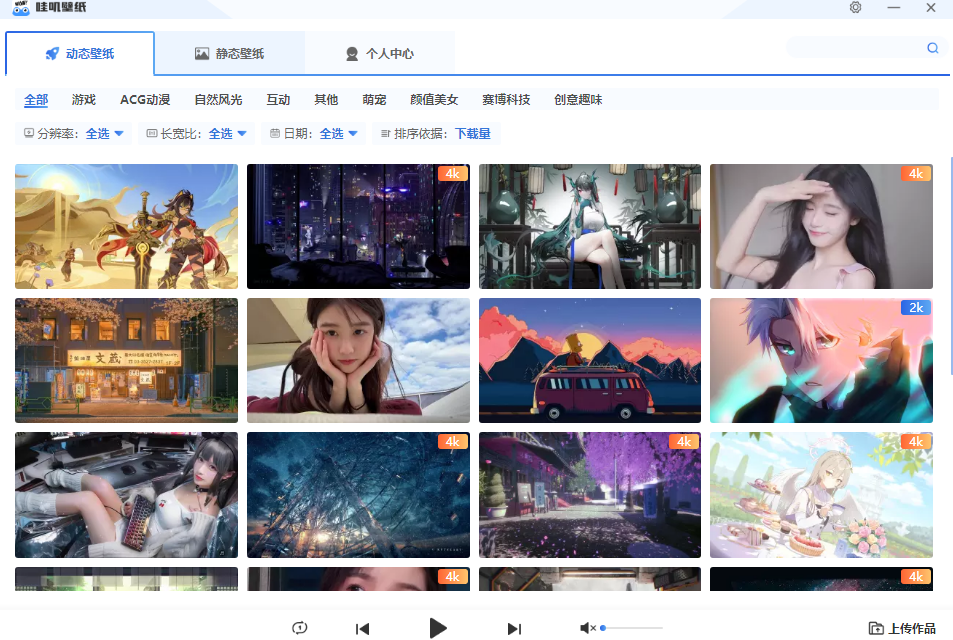Select the 自然风光 category

(x=218, y=100)
